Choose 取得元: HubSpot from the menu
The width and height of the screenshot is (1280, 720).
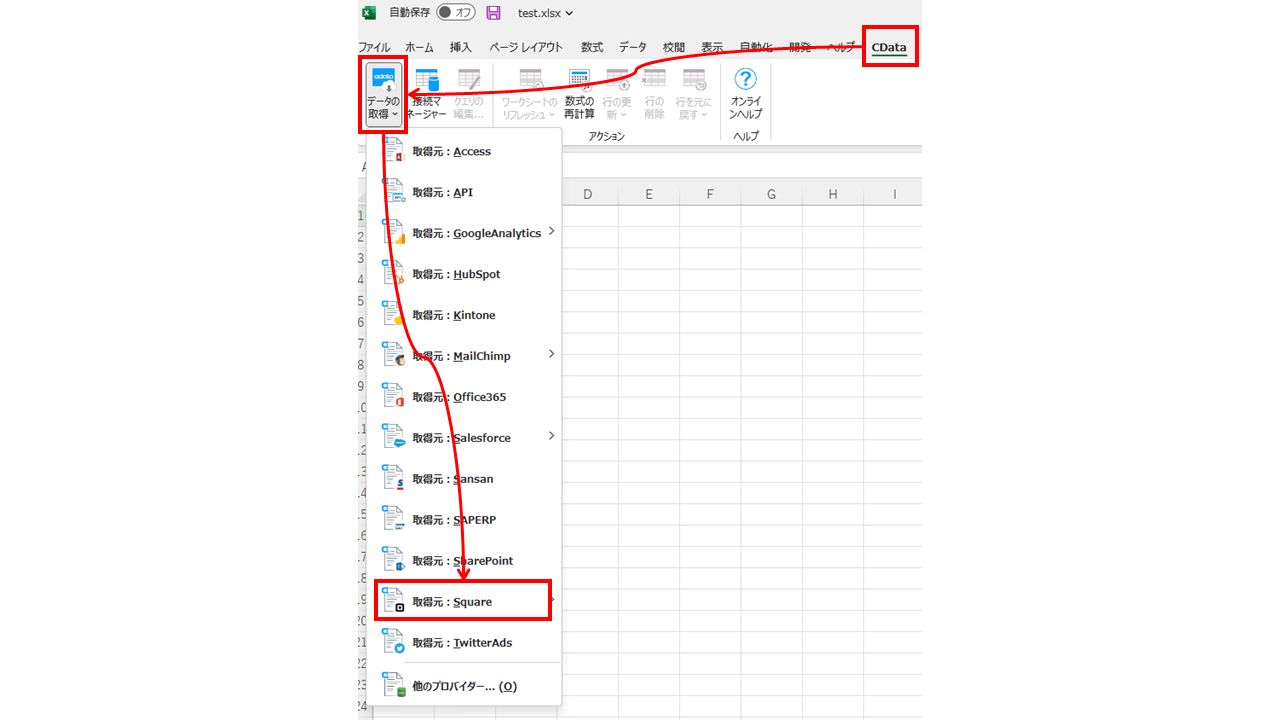coord(464,275)
